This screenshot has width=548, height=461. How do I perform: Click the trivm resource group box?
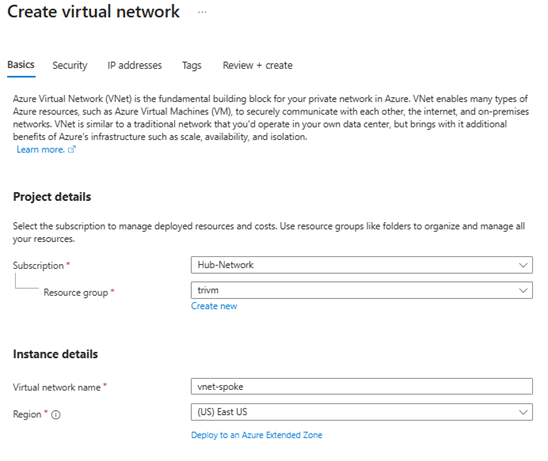point(362,290)
